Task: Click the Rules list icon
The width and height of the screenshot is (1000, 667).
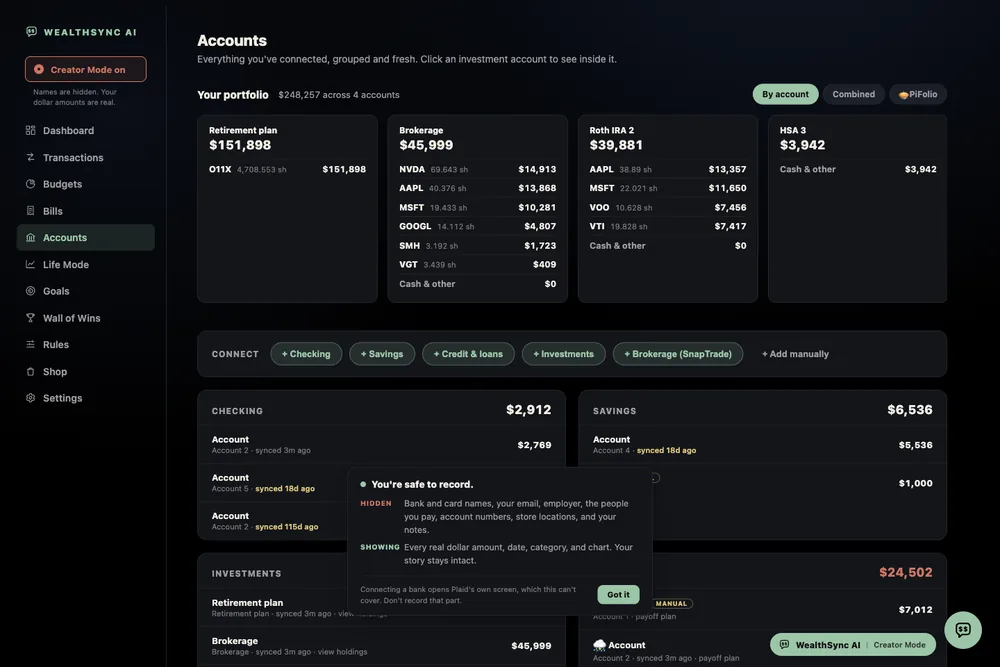Action: coord(30,344)
